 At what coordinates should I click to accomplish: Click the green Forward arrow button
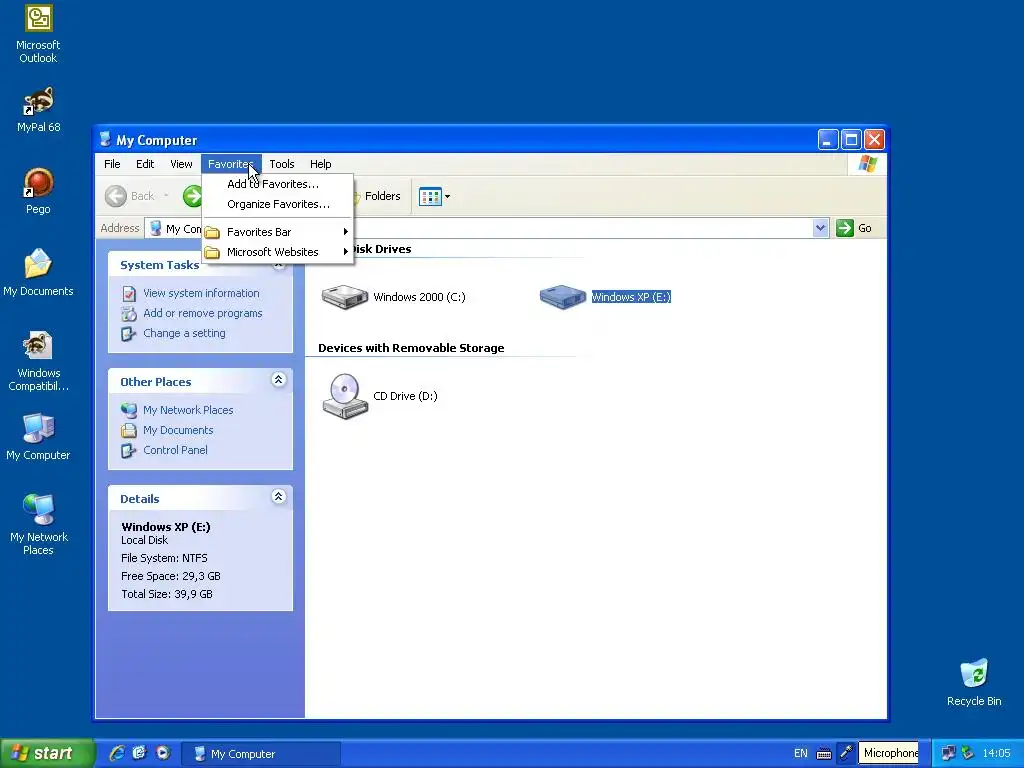(x=192, y=196)
